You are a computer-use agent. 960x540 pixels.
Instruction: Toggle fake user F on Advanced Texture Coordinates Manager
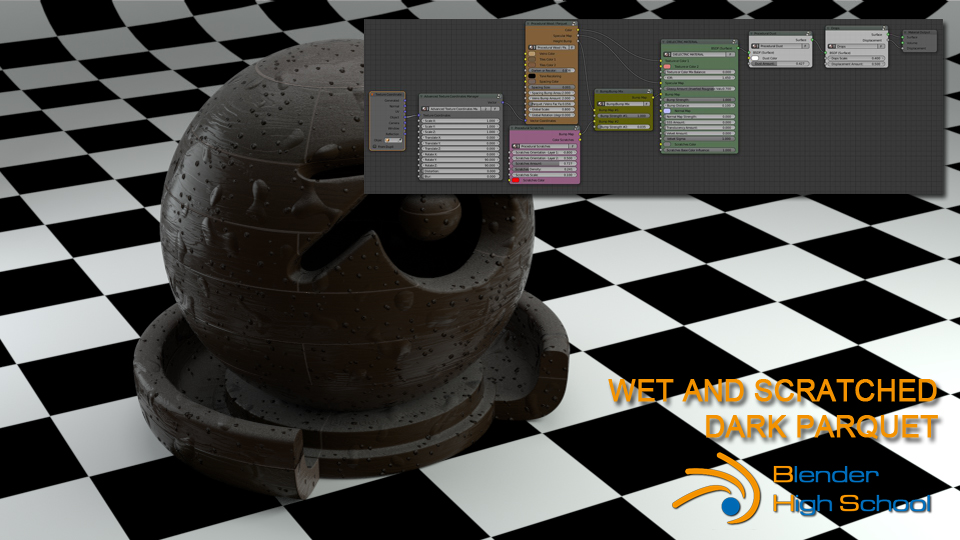495,109
